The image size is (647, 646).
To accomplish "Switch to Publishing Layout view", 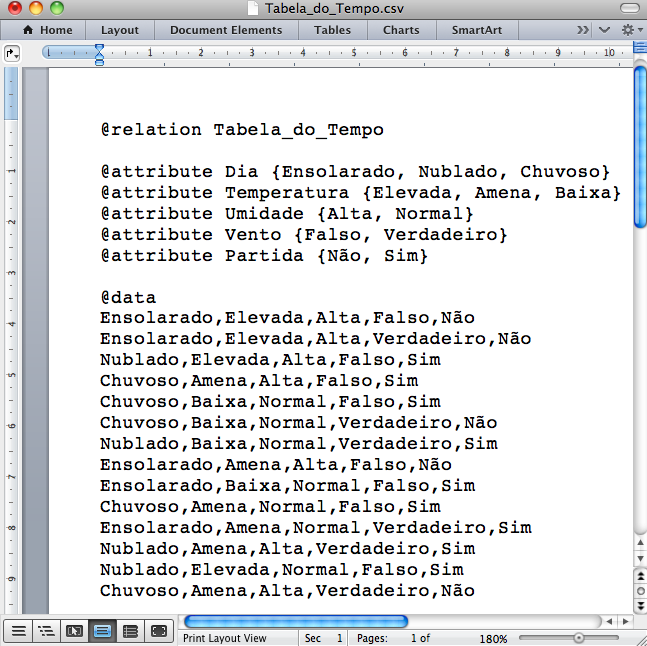I will coord(74,631).
